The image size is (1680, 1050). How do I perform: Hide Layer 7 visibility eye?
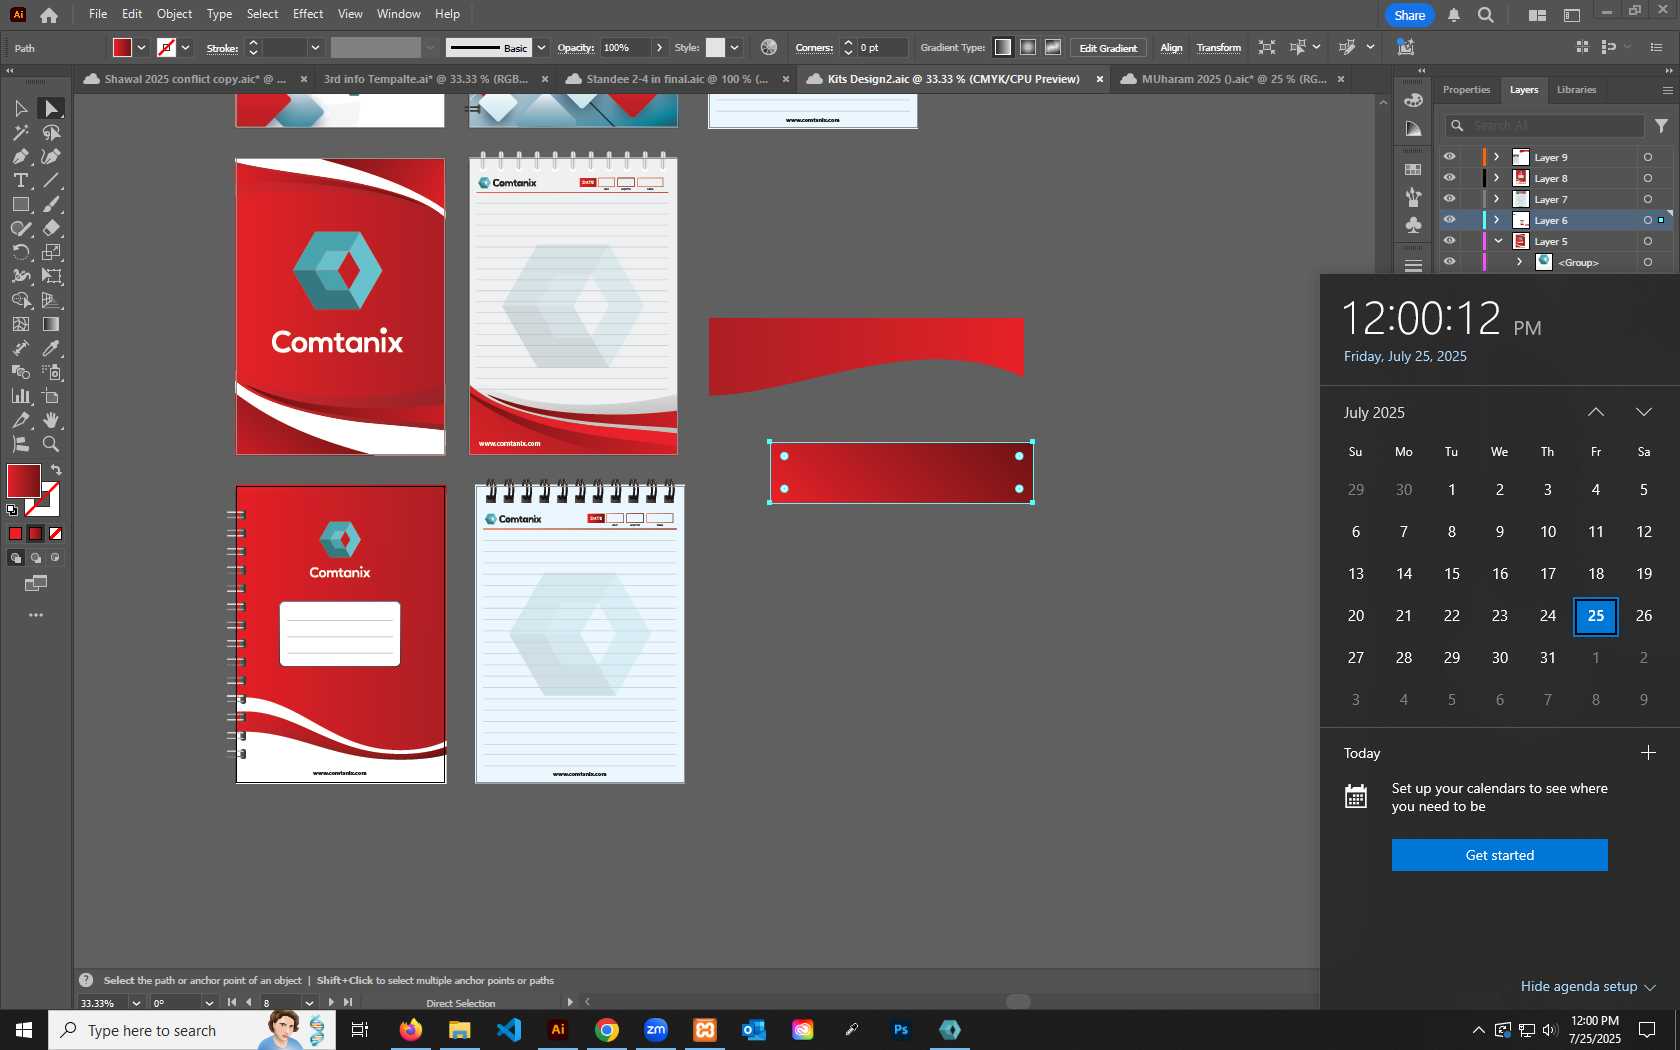(x=1449, y=199)
